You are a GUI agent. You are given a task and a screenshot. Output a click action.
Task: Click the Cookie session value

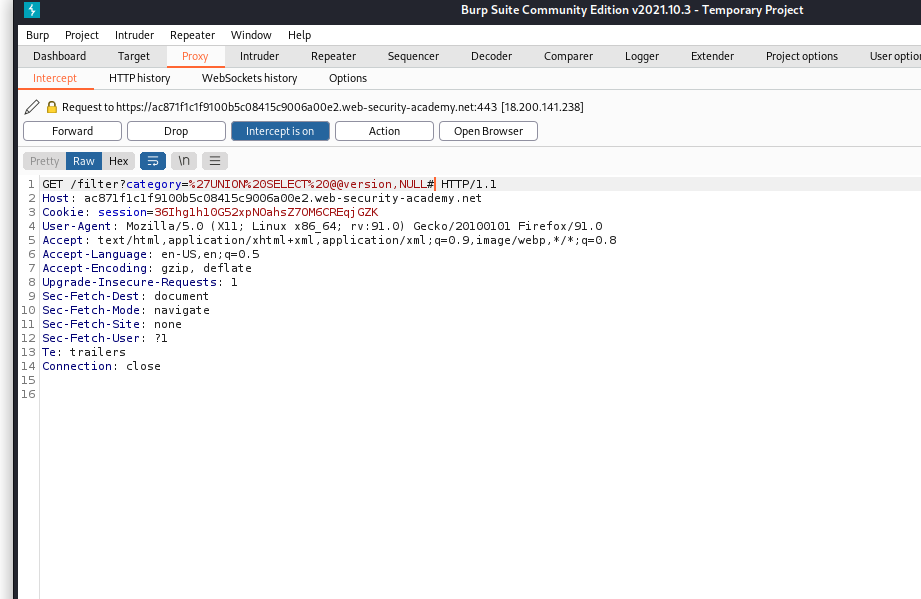coord(266,213)
